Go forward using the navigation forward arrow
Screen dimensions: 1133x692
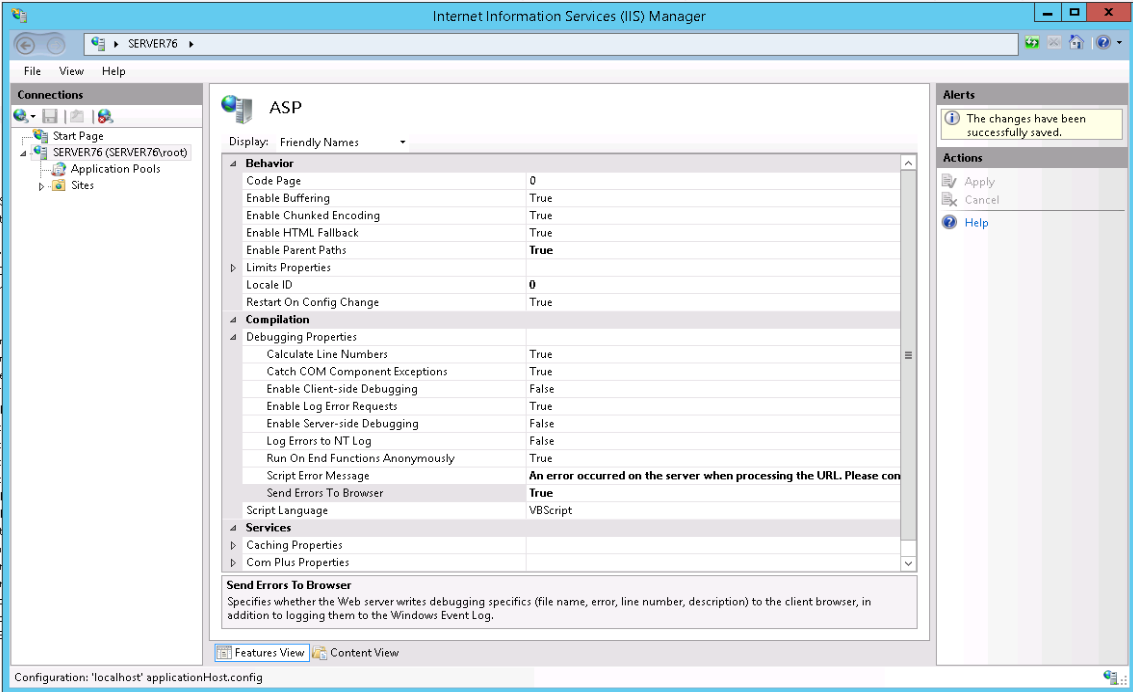(56, 46)
